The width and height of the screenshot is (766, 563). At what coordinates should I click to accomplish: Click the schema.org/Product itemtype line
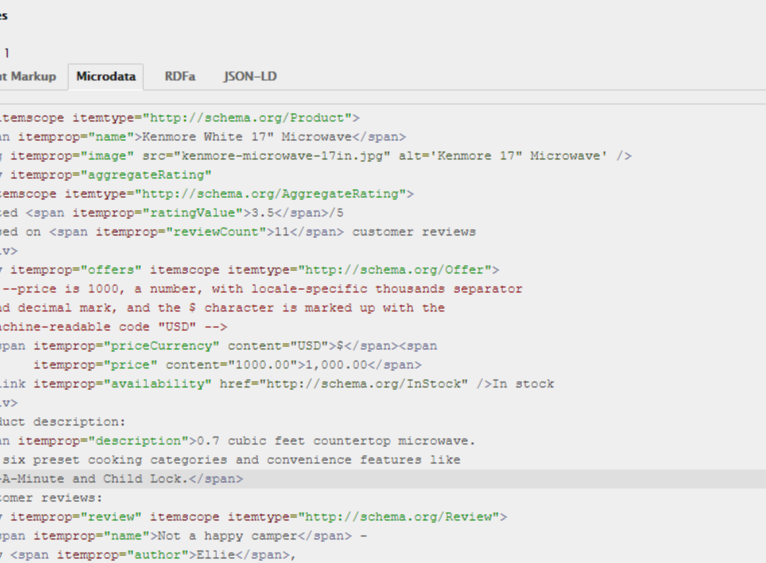pos(180,118)
